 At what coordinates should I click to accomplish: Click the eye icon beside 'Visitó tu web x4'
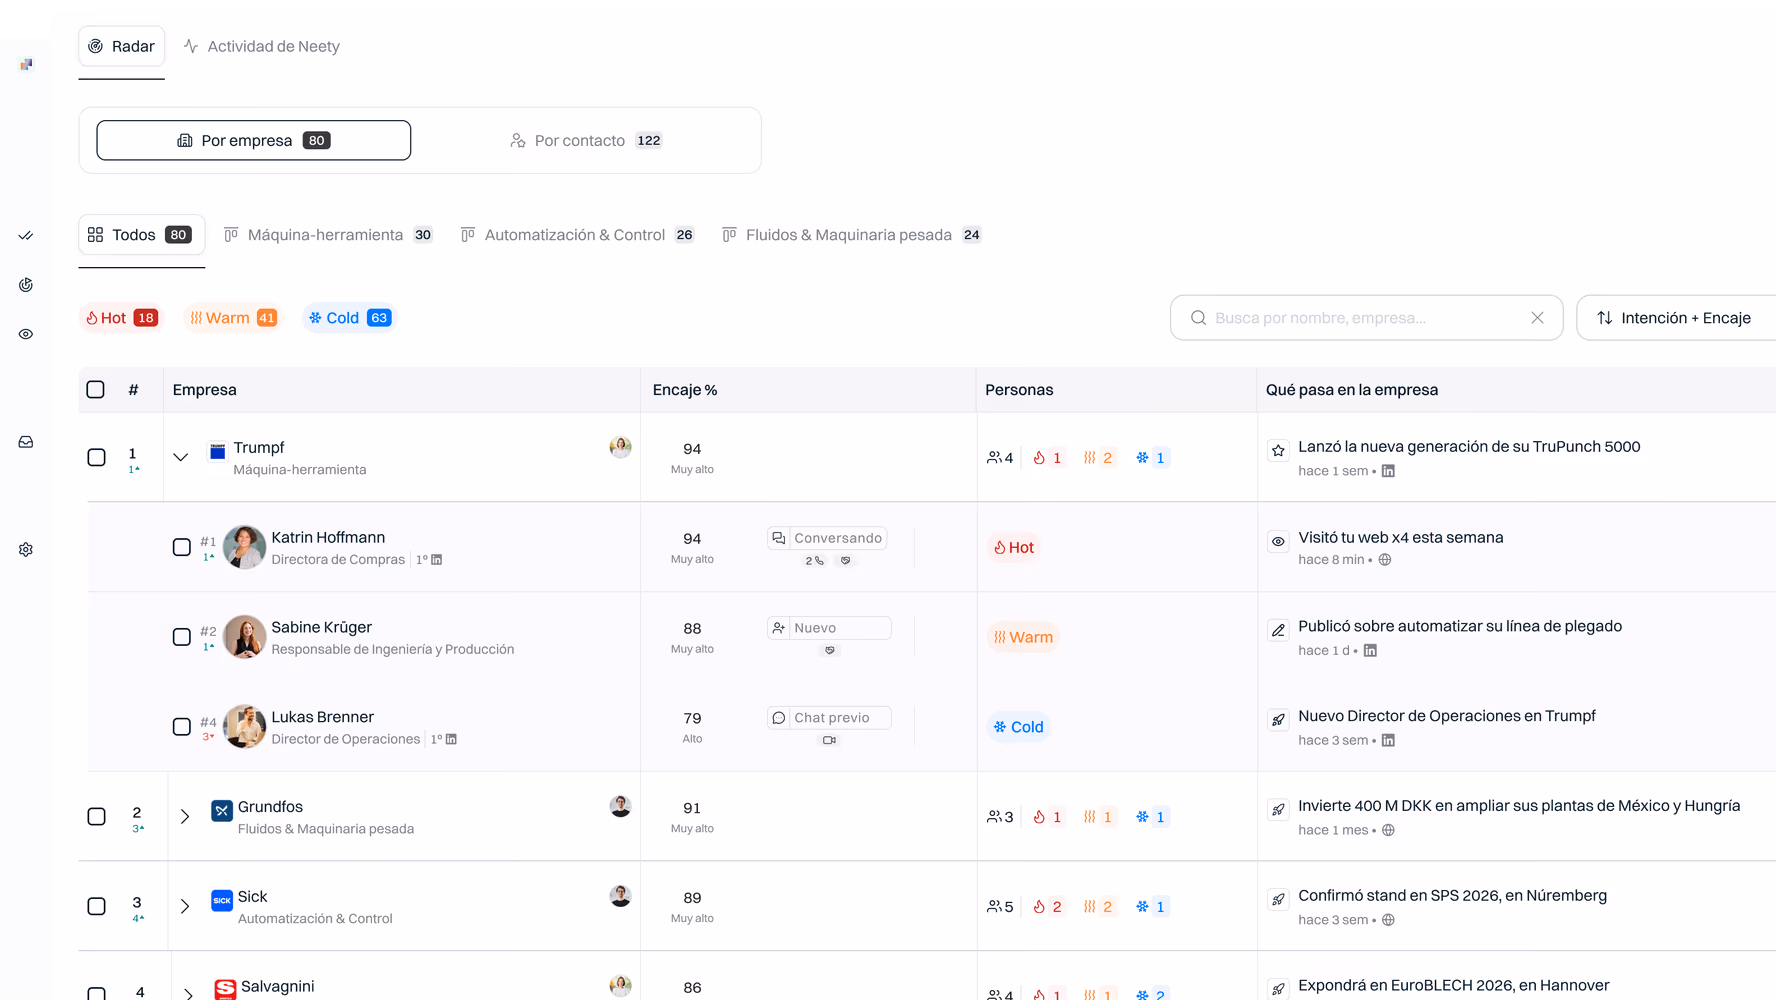(1278, 541)
